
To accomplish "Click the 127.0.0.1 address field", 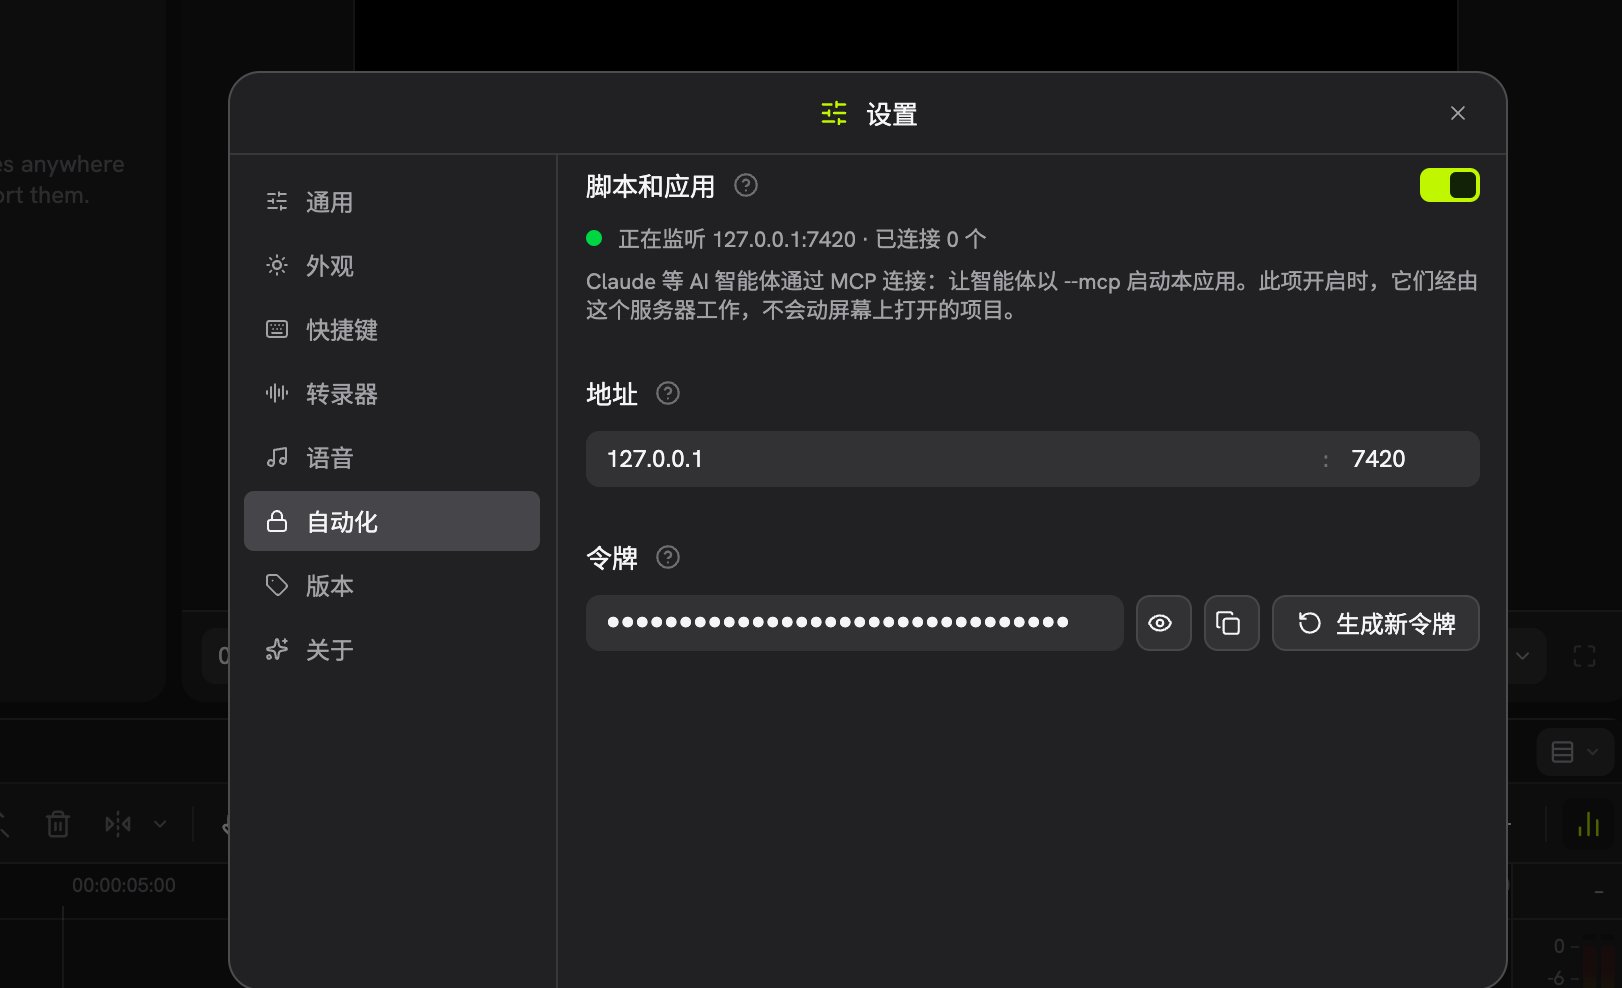I will pyautogui.click(x=950, y=459).
